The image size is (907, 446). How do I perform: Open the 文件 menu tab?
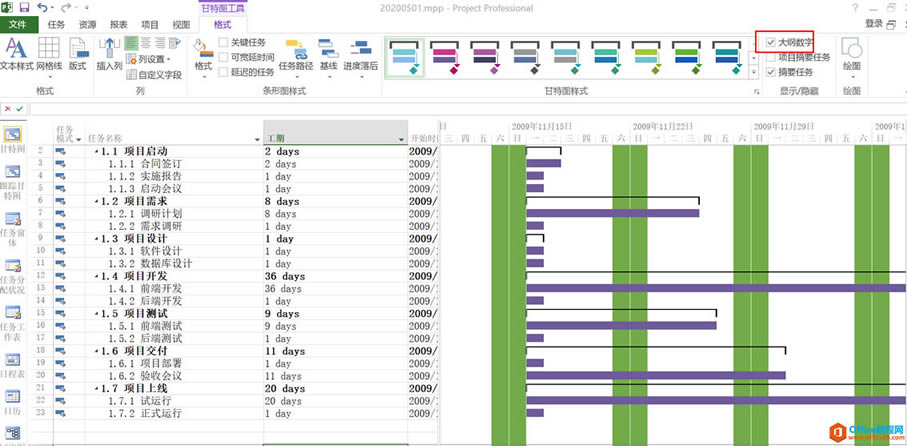coord(17,24)
